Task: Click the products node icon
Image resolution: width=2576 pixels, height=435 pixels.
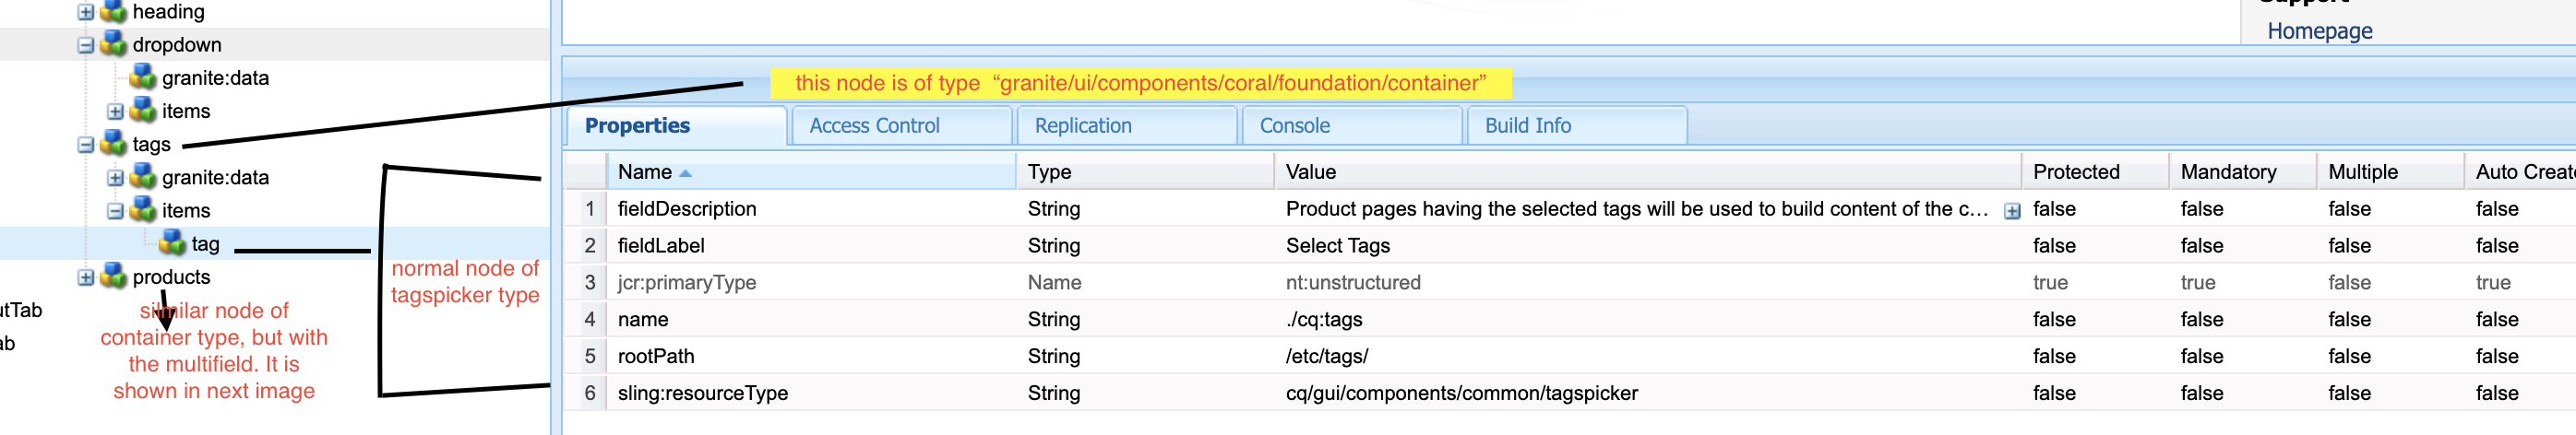Action: point(114,276)
